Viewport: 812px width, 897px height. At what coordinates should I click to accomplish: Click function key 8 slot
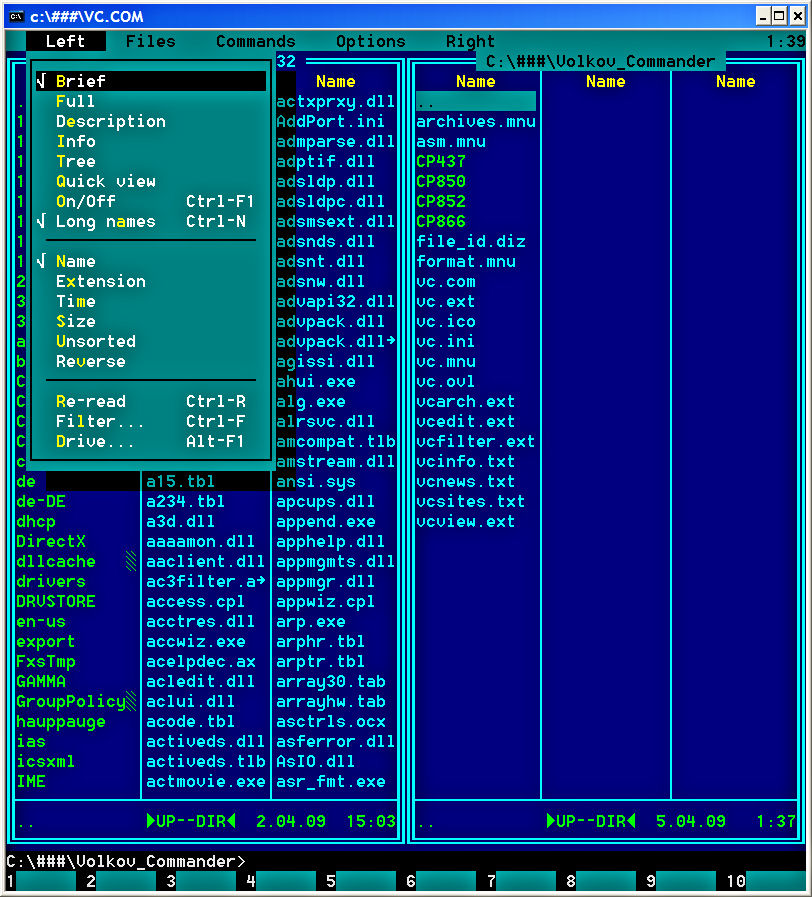pyautogui.click(x=605, y=881)
